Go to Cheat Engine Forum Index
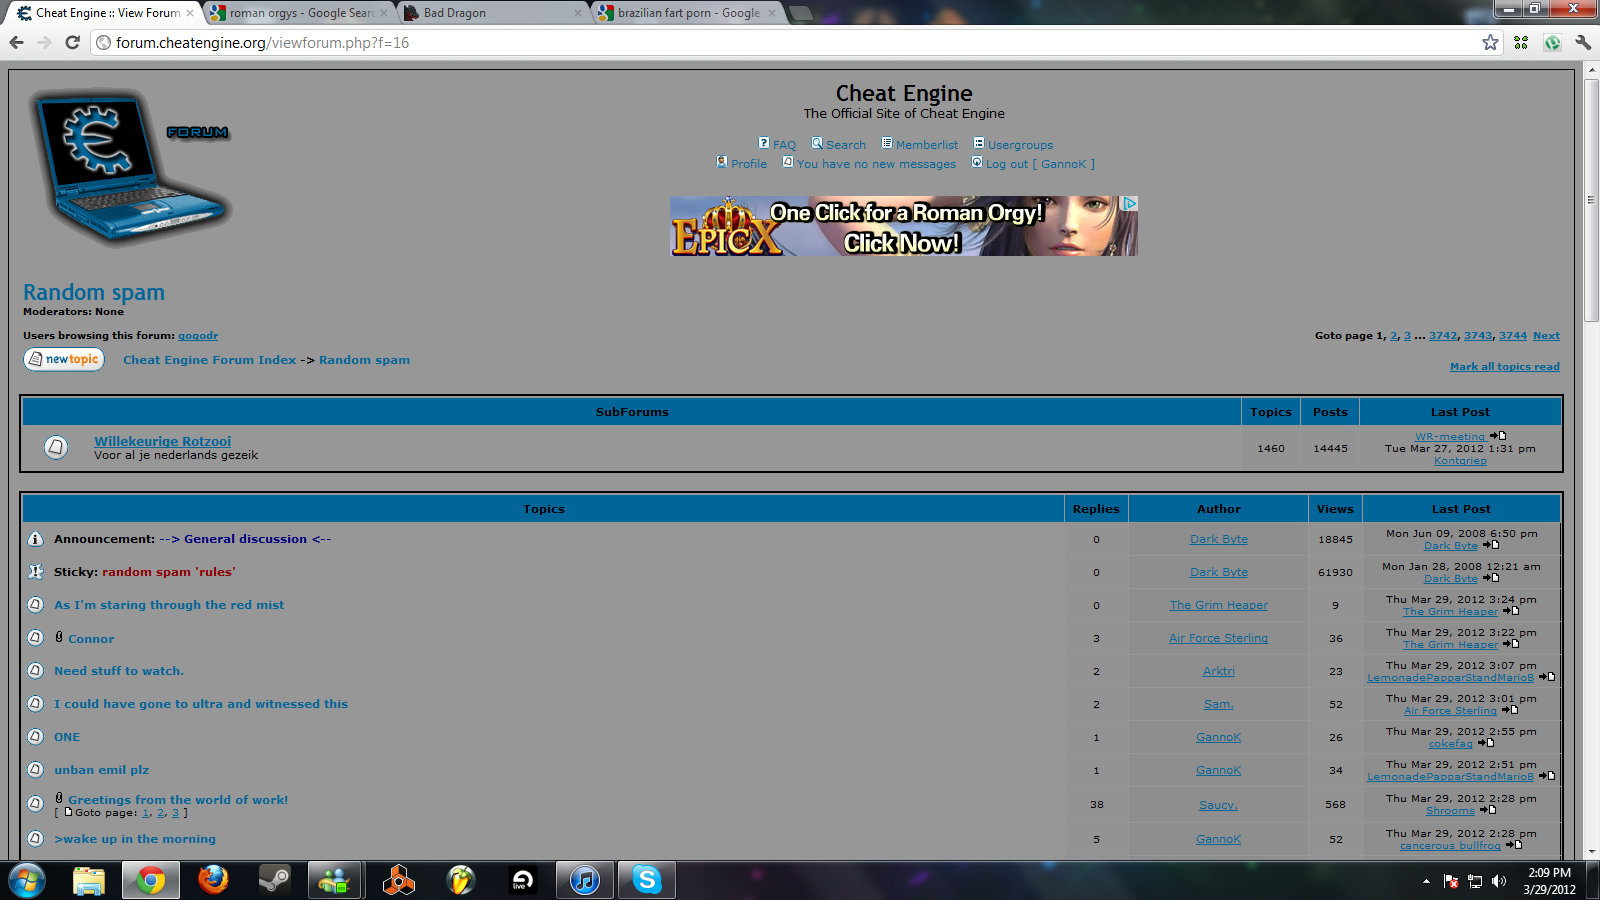 [x=210, y=360]
